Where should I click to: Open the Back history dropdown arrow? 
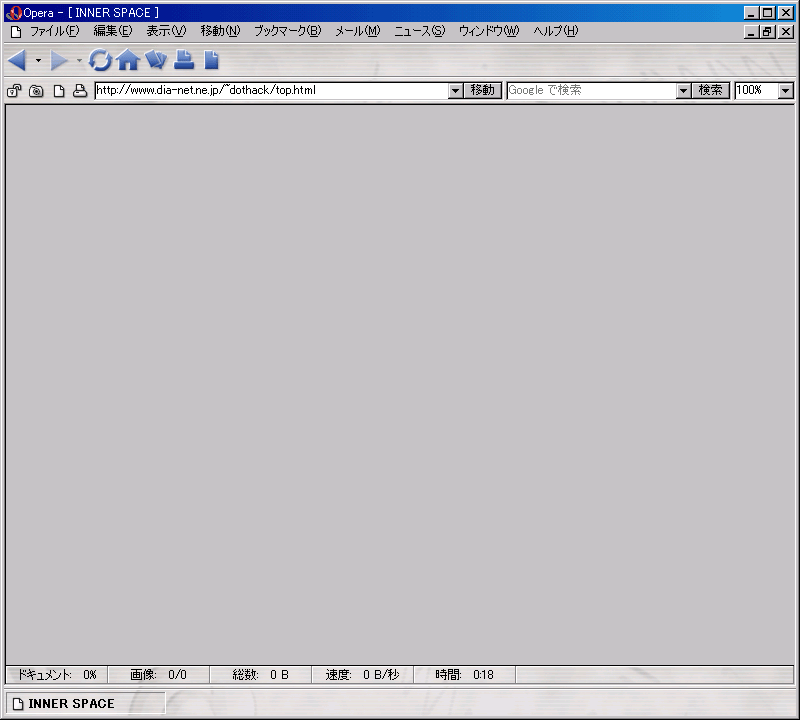[38, 60]
